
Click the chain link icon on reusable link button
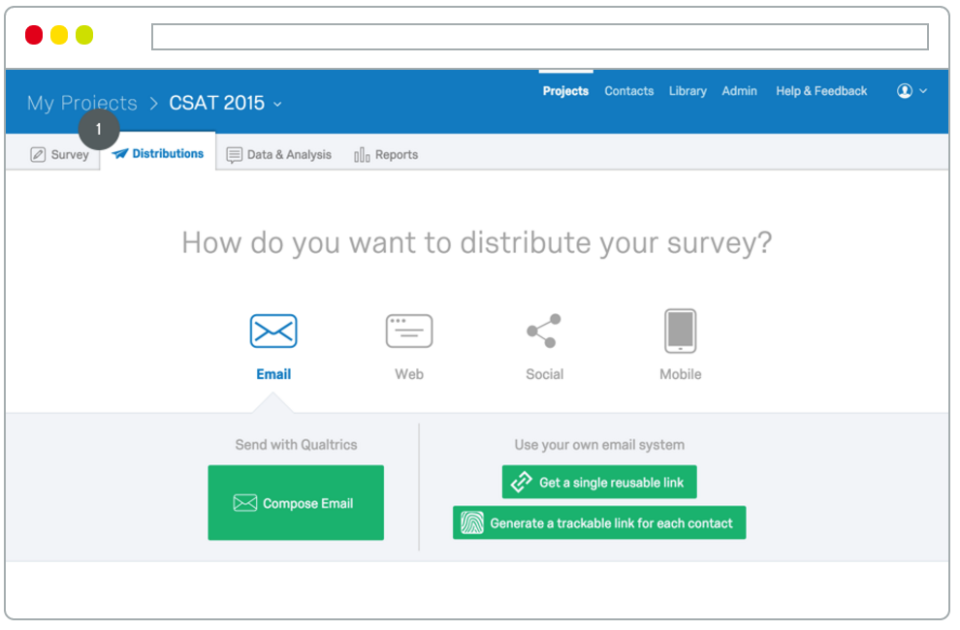521,482
